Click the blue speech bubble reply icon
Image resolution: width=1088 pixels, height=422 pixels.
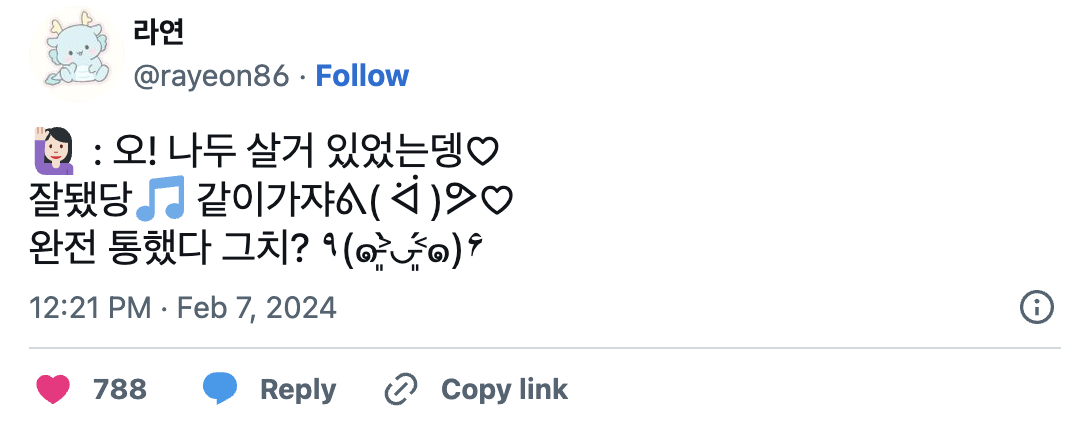(220, 388)
